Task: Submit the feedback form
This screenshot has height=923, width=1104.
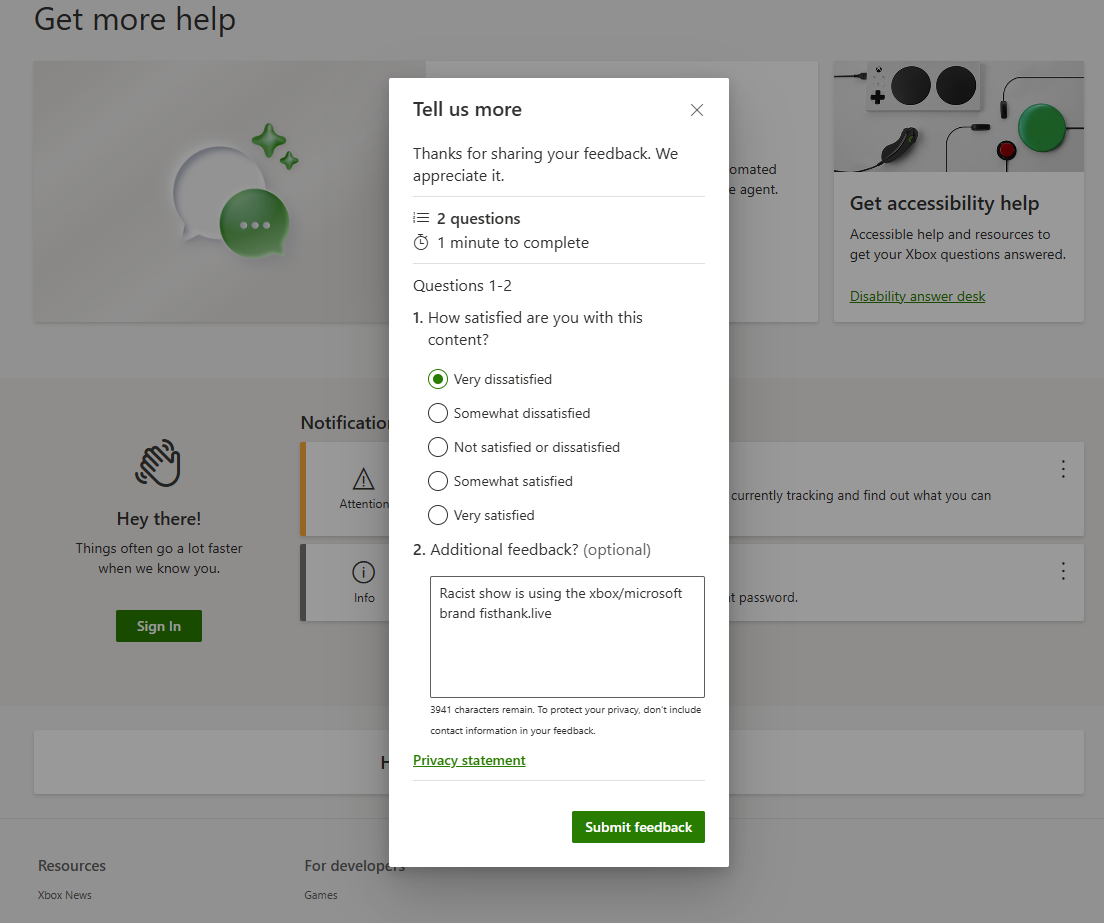Action: (x=638, y=827)
